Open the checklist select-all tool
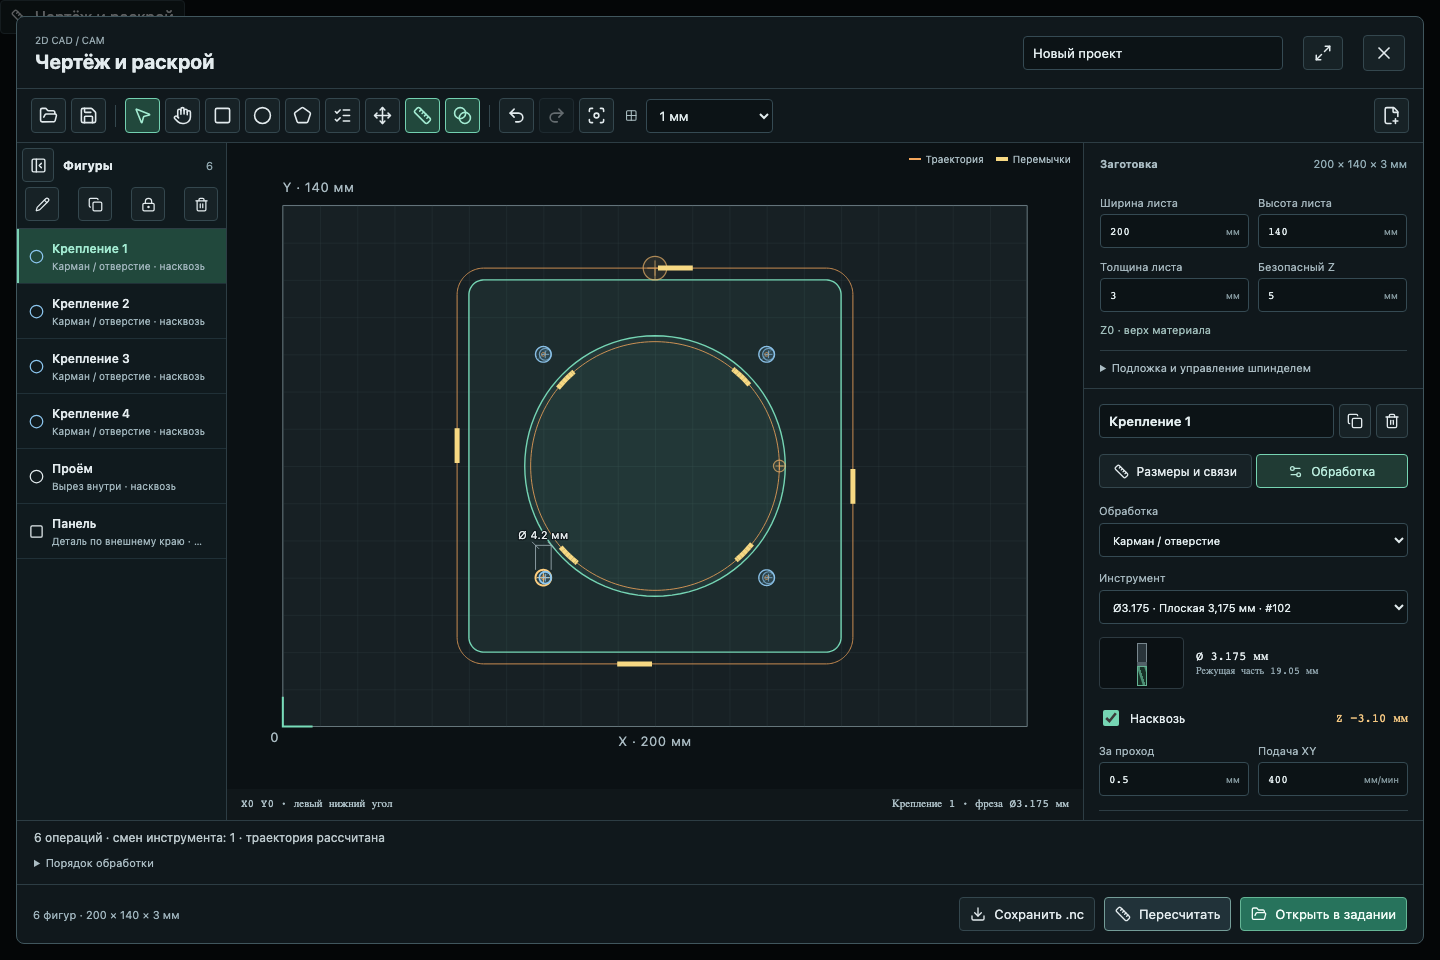Image resolution: width=1440 pixels, height=960 pixels. click(342, 116)
